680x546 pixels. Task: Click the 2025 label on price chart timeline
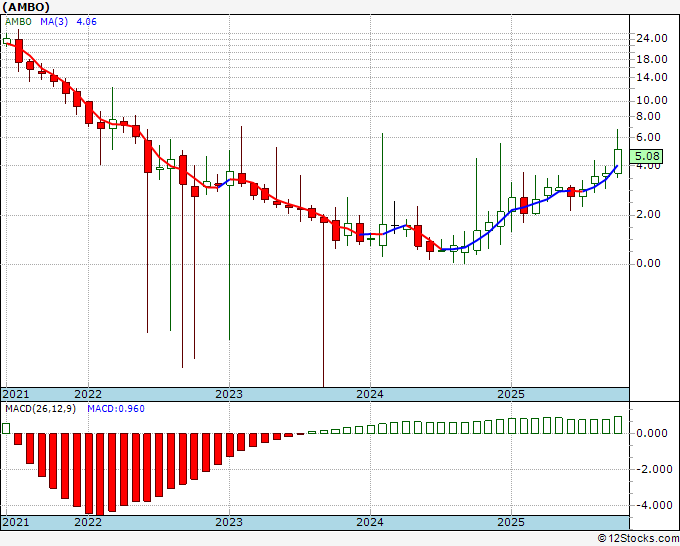pos(511,394)
